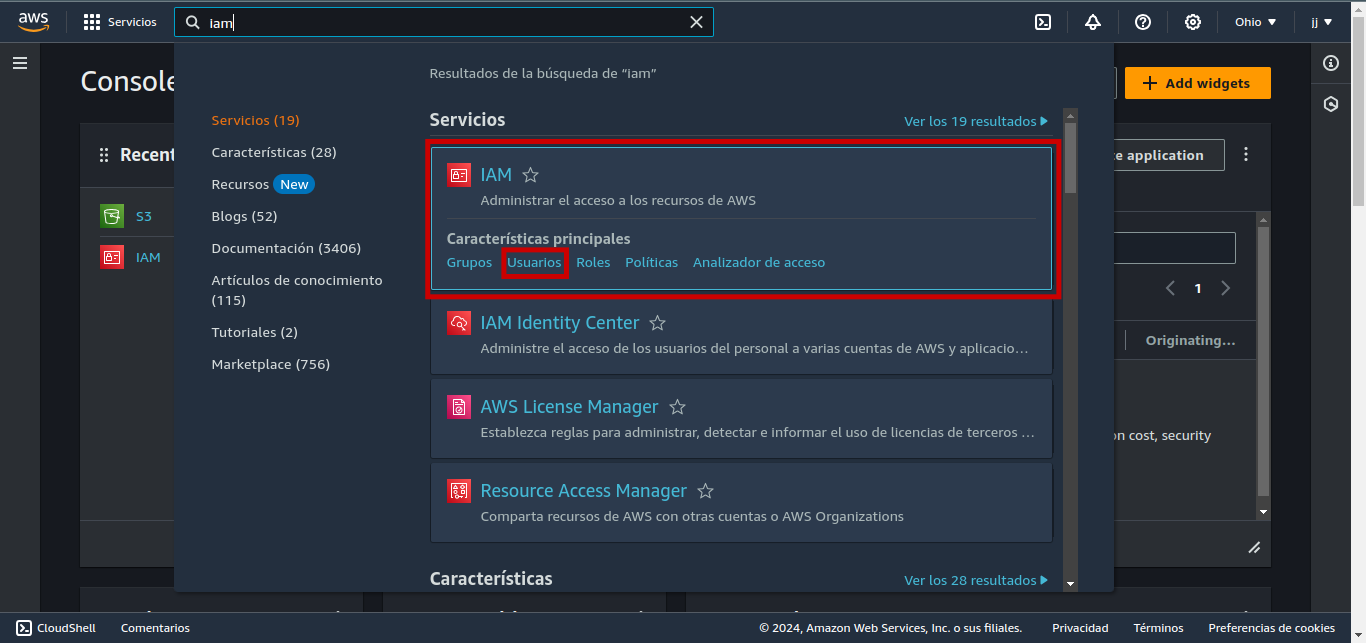Select Recursos New filter
The width and height of the screenshot is (1366, 643).
click(263, 184)
